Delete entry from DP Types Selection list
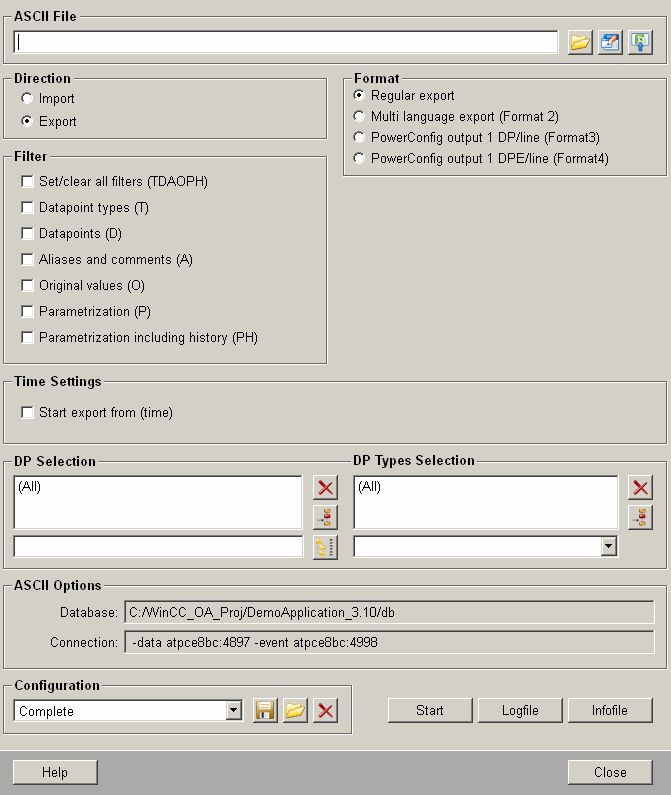671x795 pixels. tap(640, 488)
